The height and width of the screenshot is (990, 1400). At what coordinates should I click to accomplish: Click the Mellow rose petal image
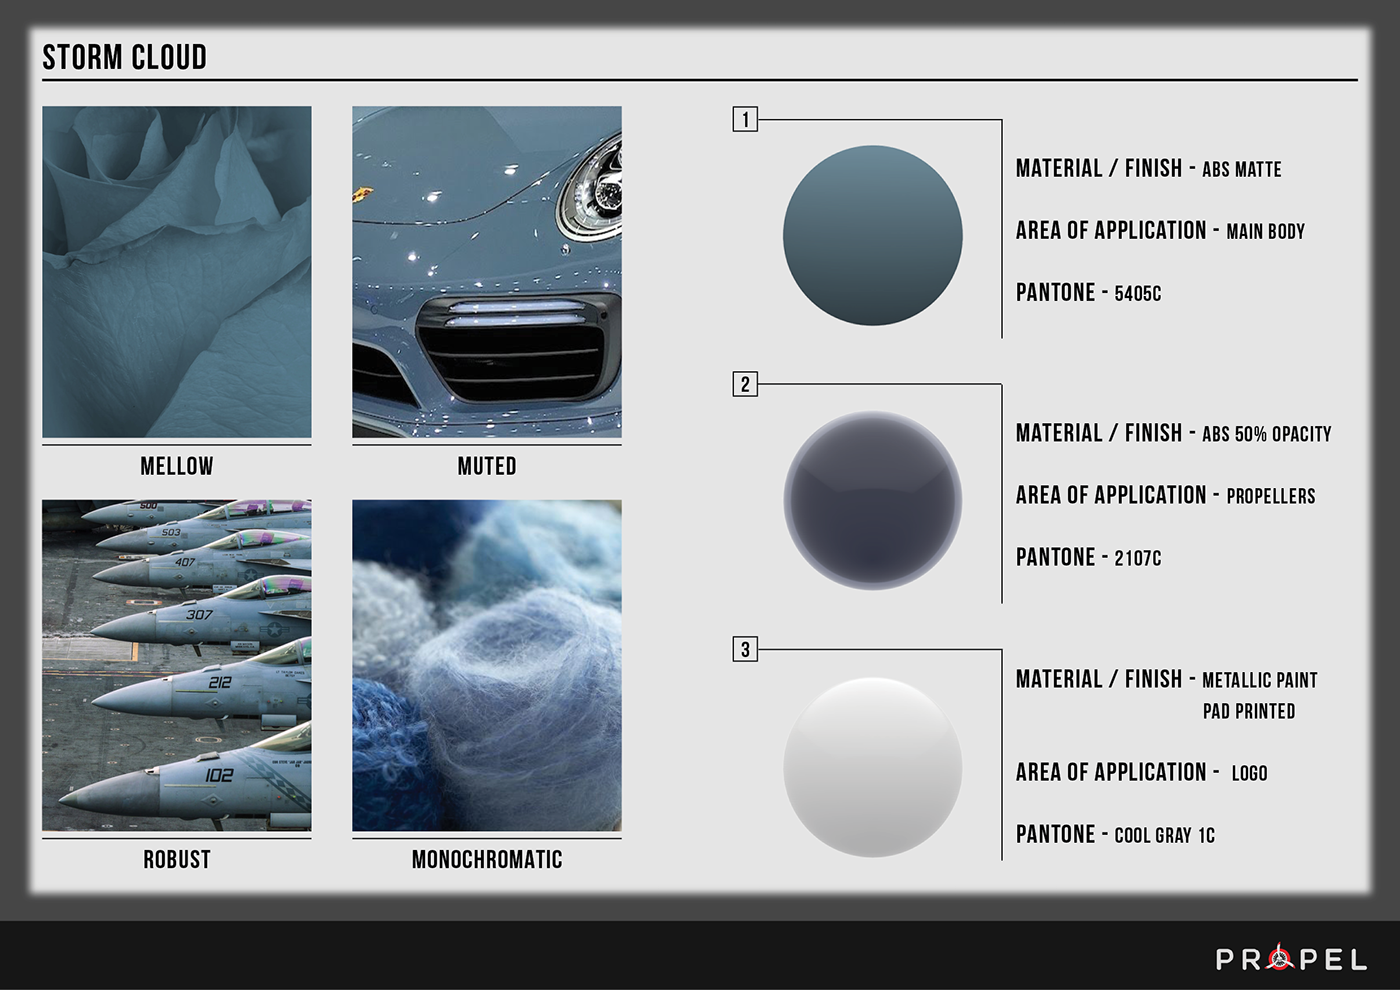click(x=177, y=272)
